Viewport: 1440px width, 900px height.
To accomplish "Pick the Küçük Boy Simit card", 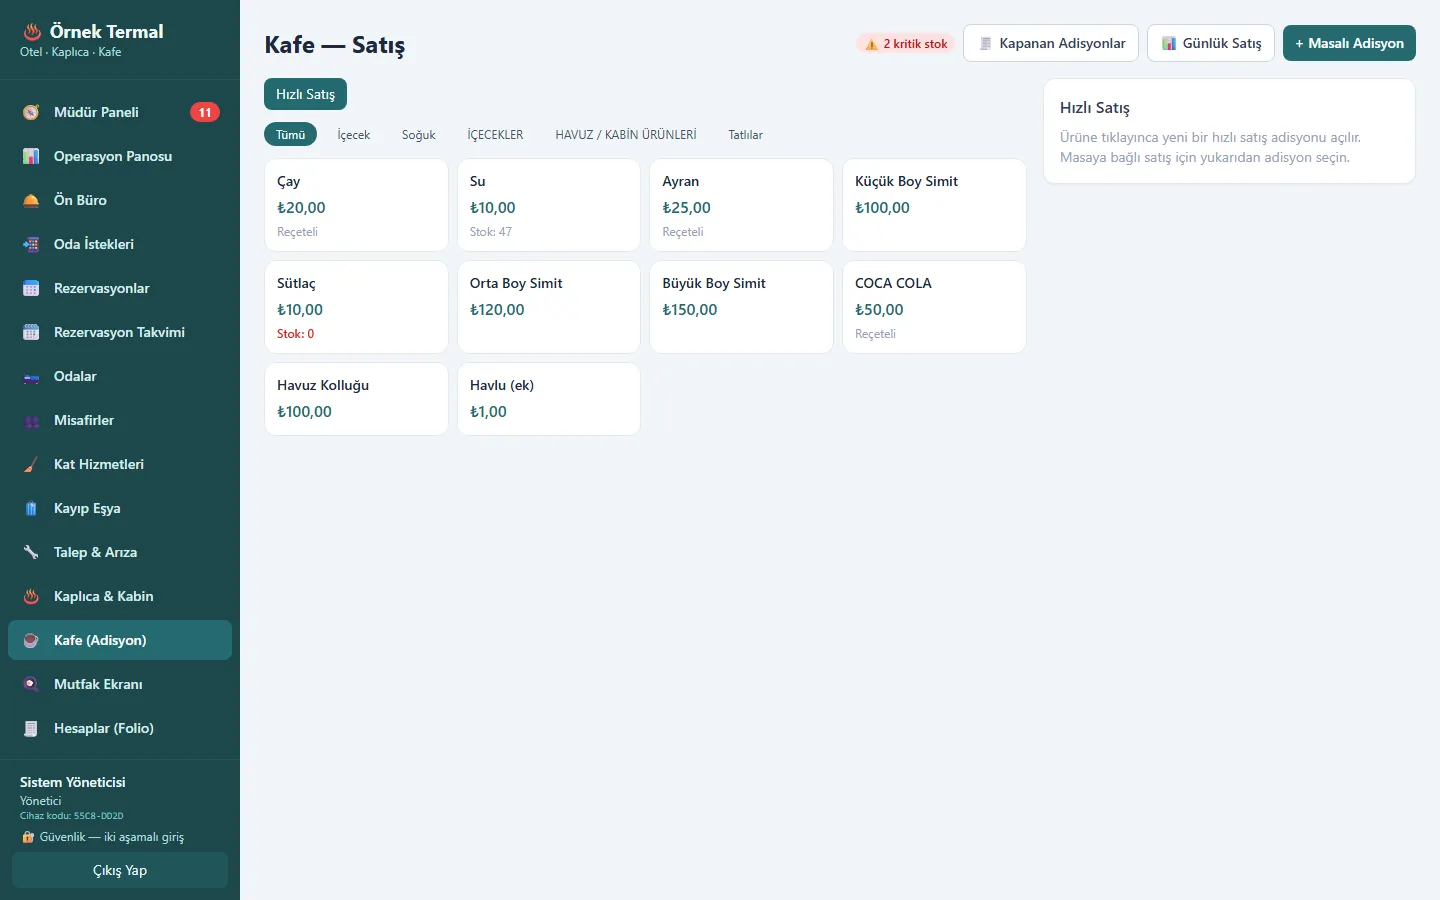I will point(934,205).
